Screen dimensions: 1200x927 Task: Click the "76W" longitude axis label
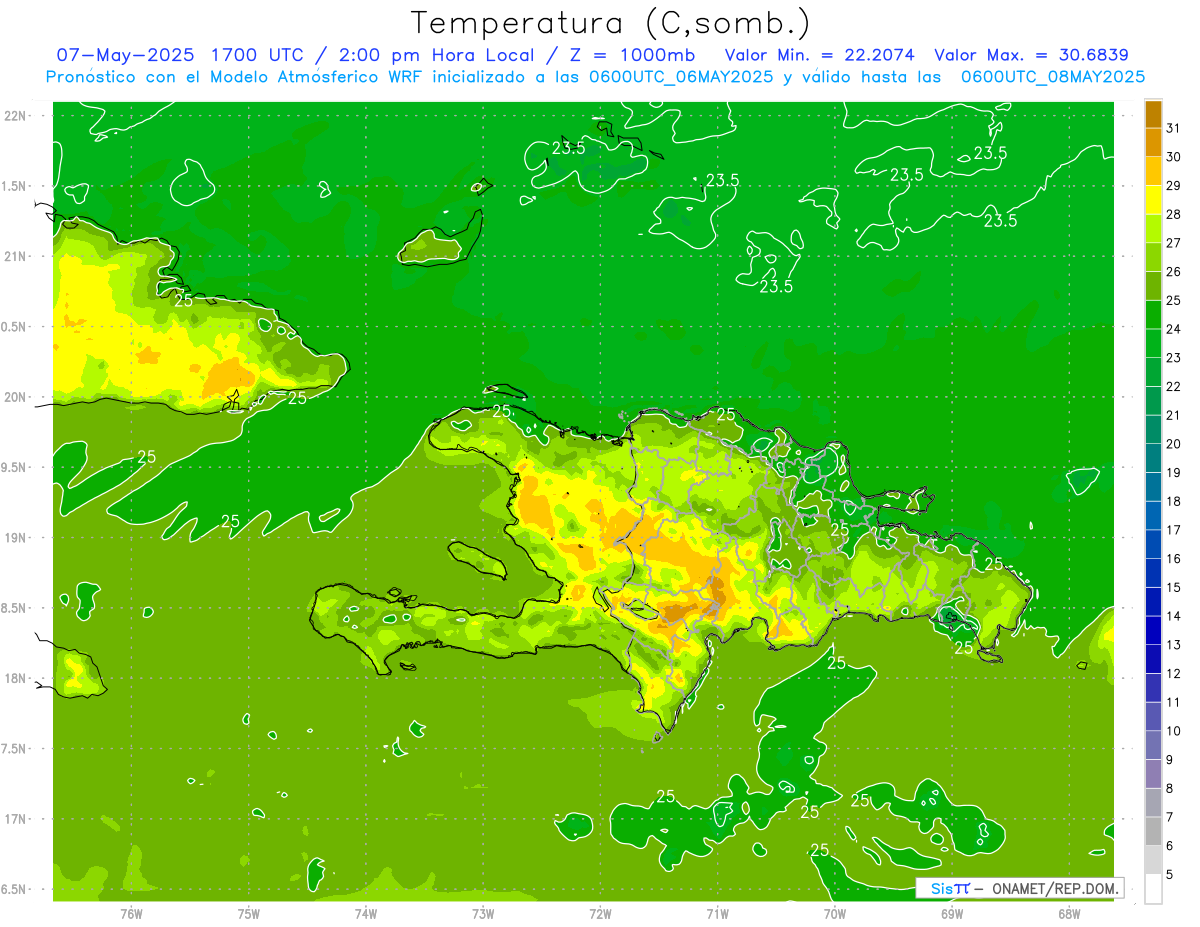[131, 914]
